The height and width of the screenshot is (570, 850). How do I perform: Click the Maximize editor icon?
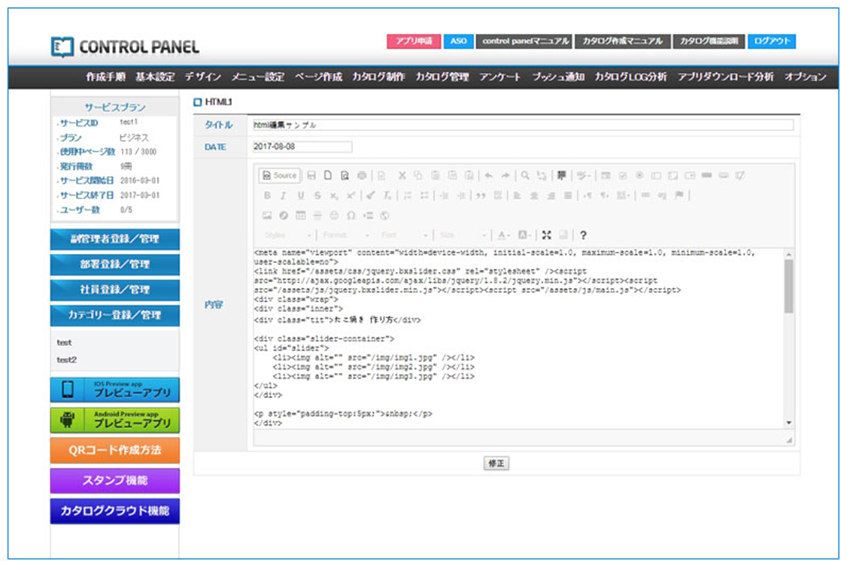click(x=546, y=235)
